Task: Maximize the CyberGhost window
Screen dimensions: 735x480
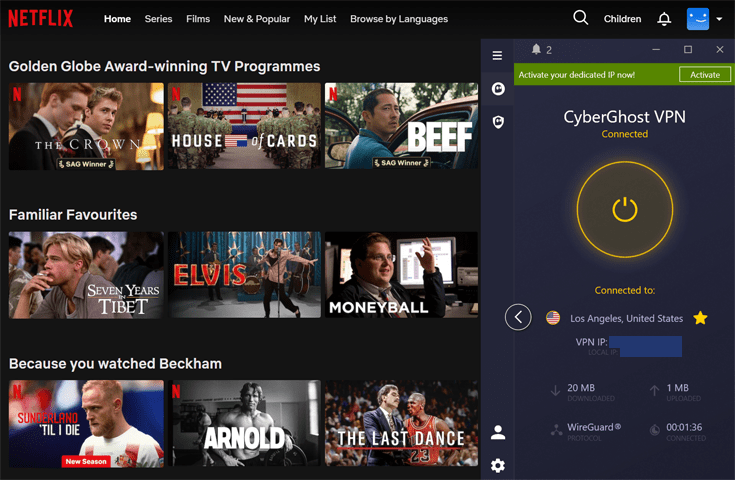Action: click(688, 49)
